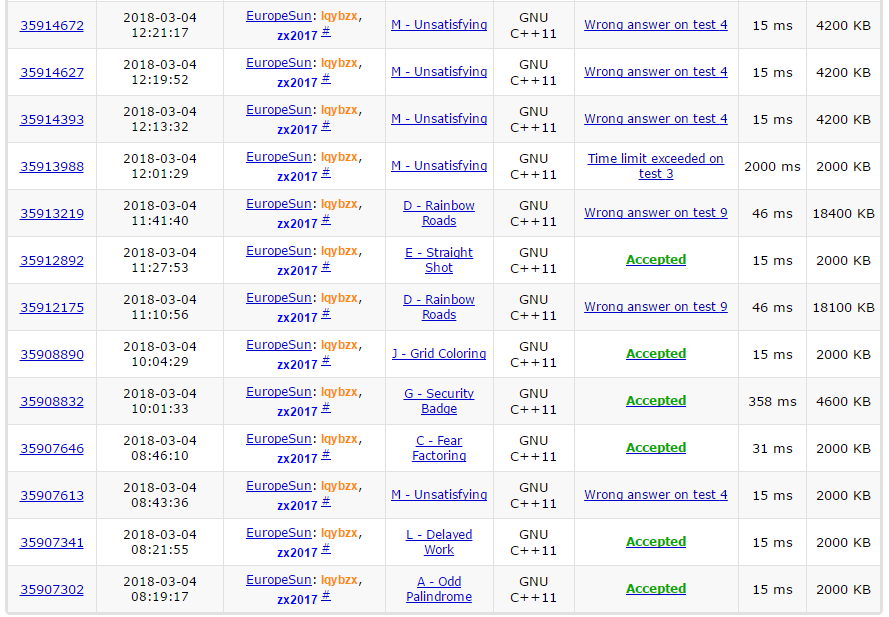Click the # icon in submission 35914672 row
Screen dimensions: 889x617
tap(326, 33)
